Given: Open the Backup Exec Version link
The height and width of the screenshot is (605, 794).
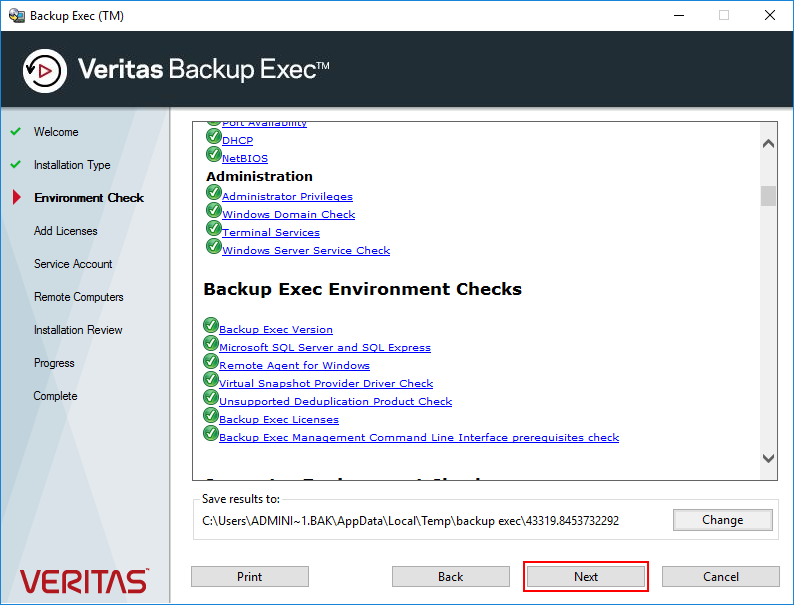Looking at the screenshot, I should [276, 329].
